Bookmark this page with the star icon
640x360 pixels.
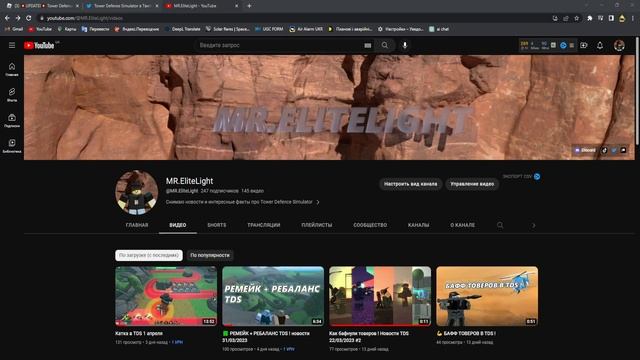pyautogui.click(x=576, y=18)
